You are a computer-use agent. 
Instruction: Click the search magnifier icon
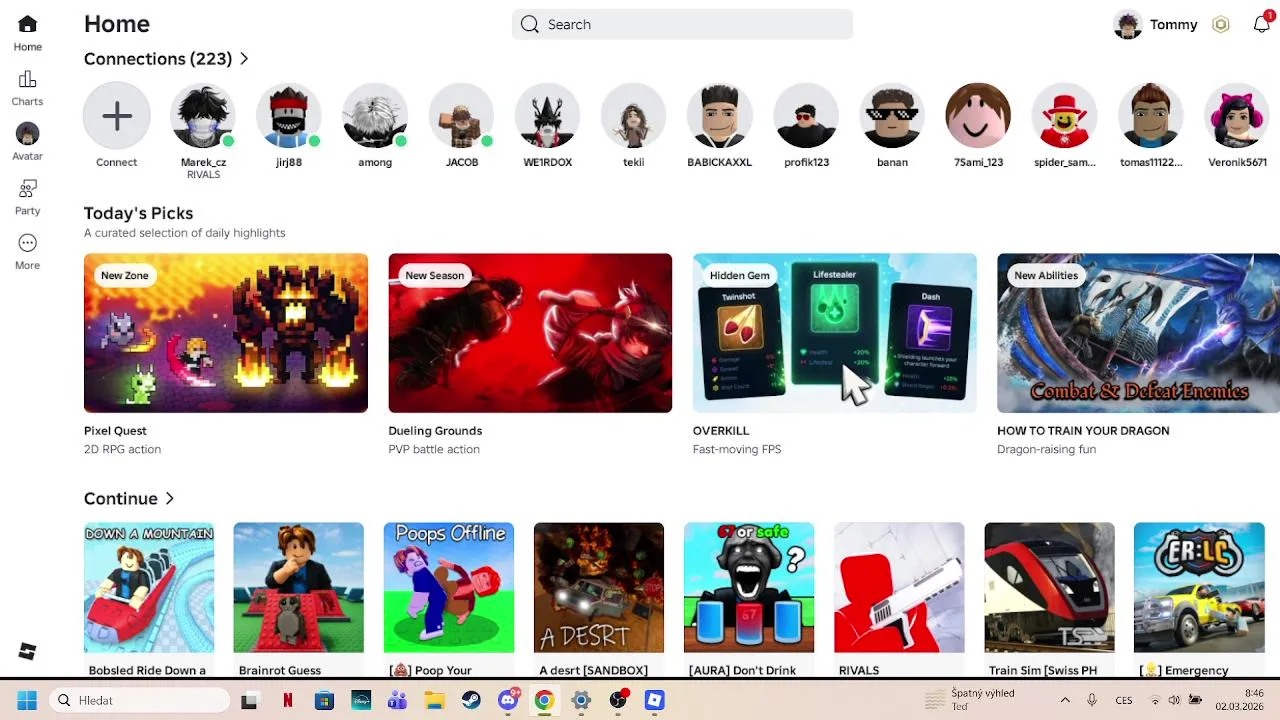530,25
